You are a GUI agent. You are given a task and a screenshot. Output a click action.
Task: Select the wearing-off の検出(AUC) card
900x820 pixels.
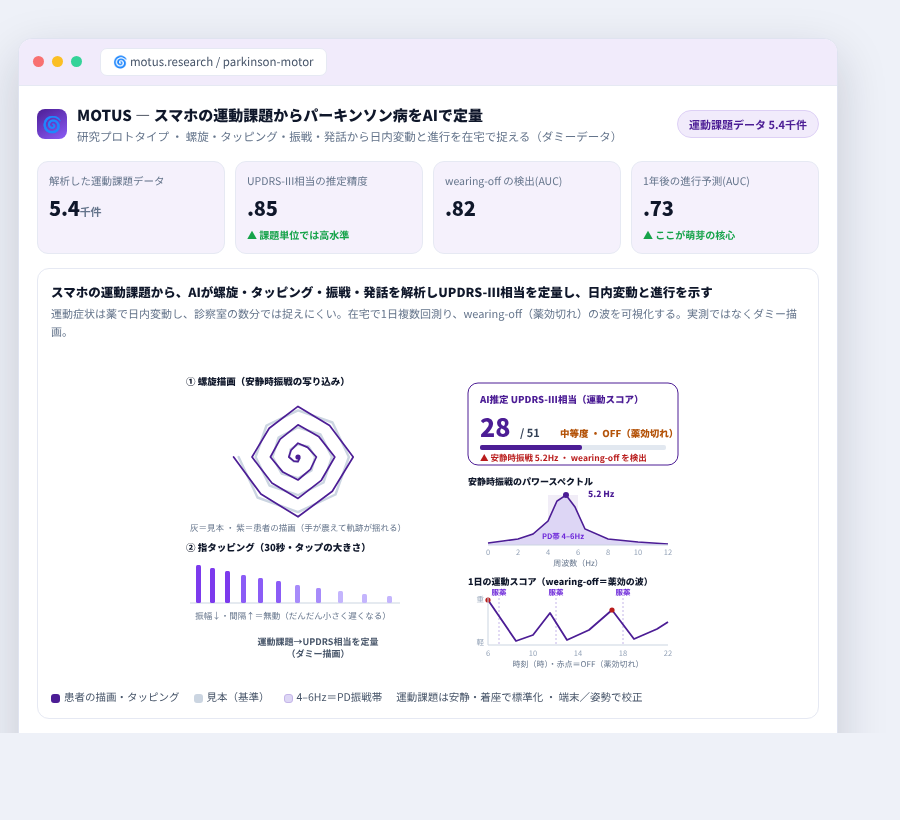pos(527,207)
